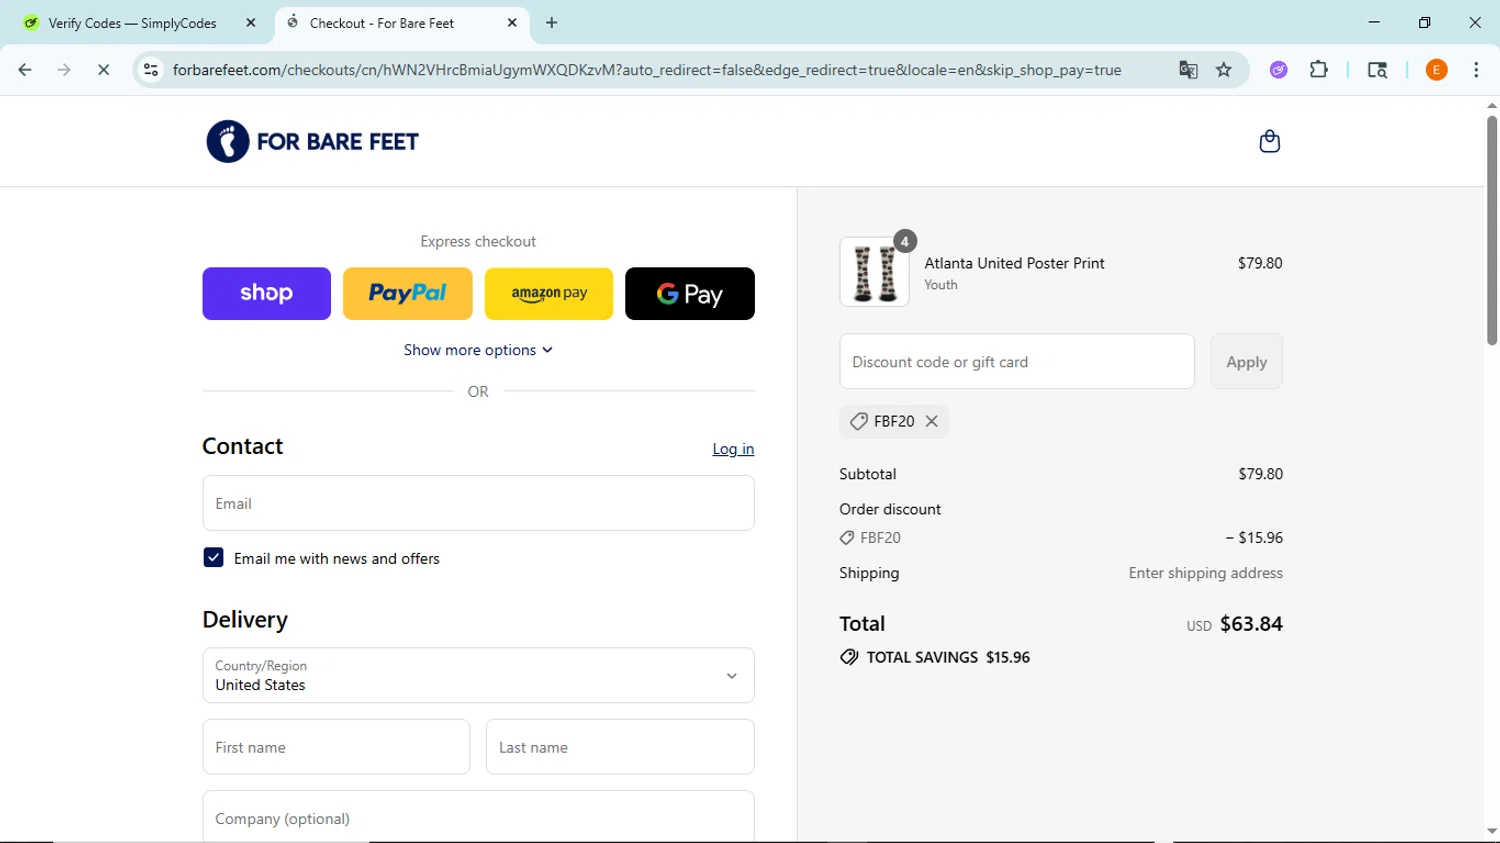Image resolution: width=1500 pixels, height=843 pixels.
Task: Open the purple browser extension icon
Action: tap(1279, 70)
